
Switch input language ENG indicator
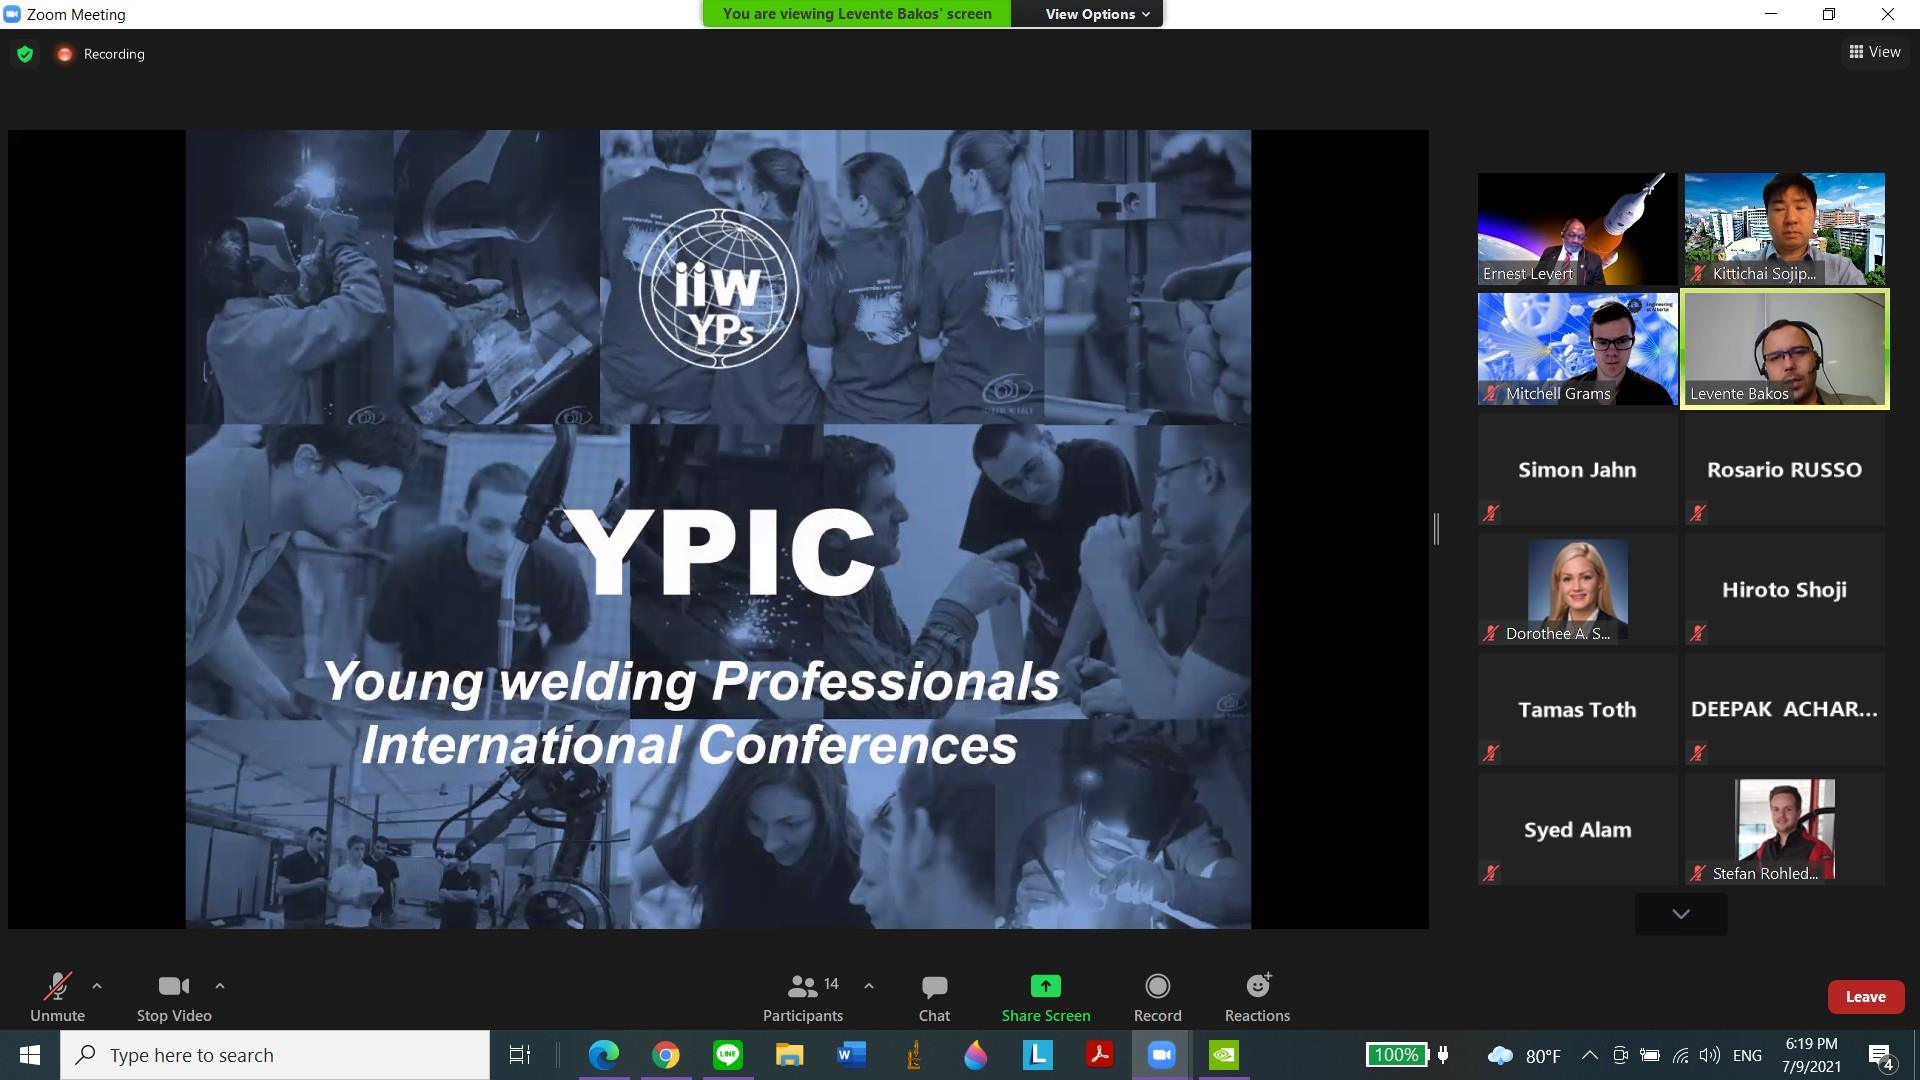(x=1747, y=1055)
